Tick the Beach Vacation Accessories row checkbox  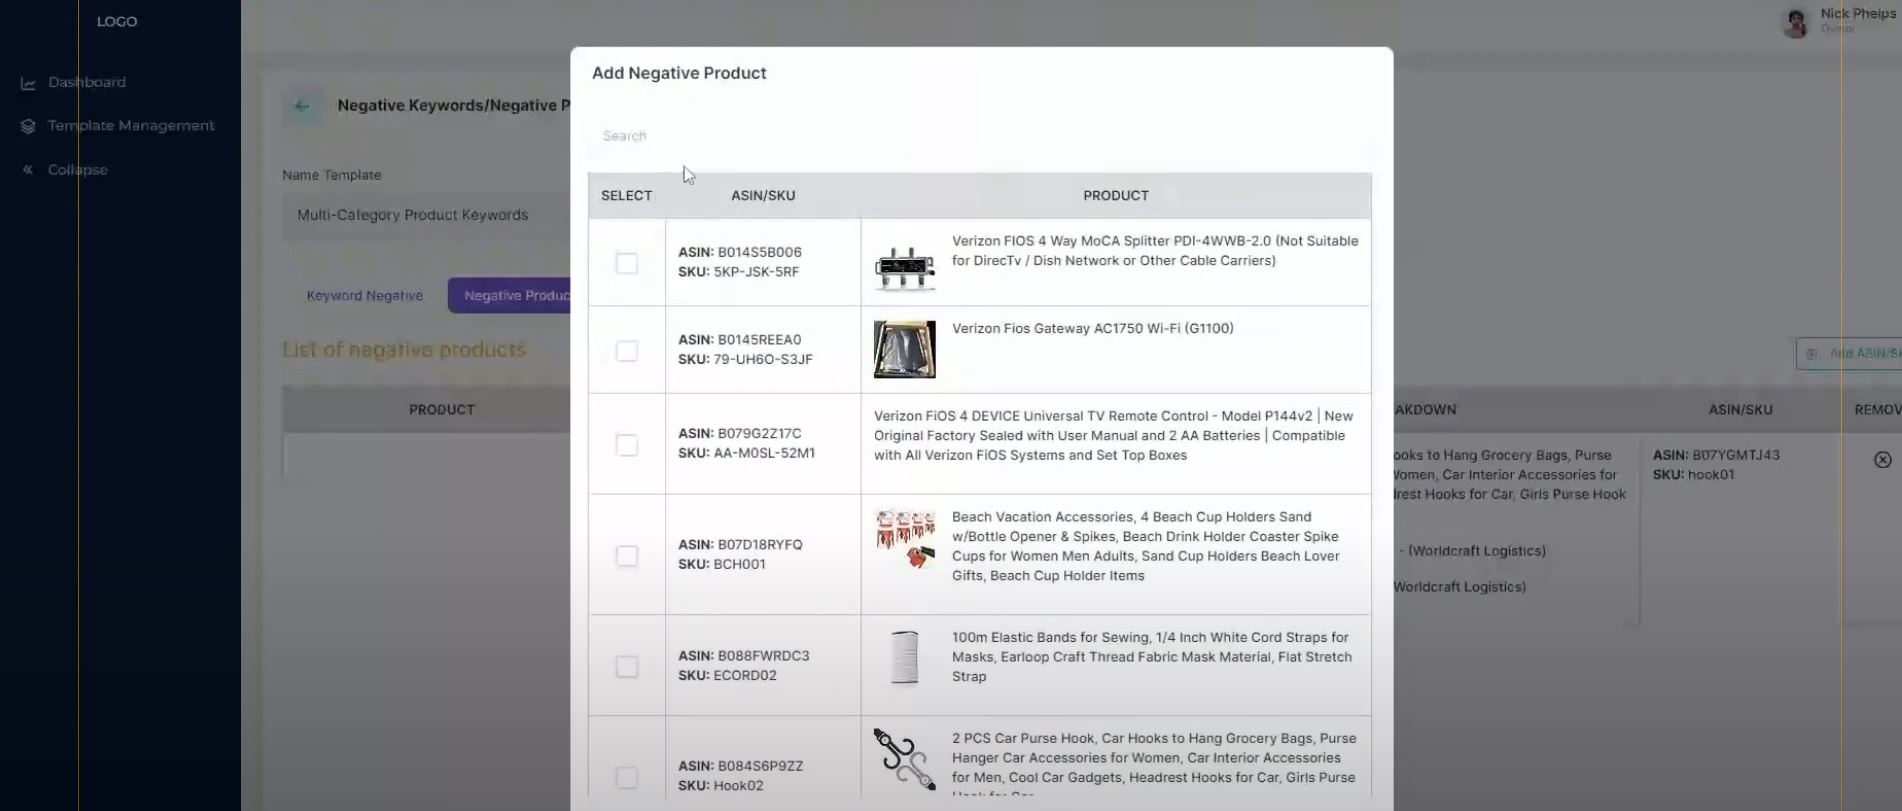627,556
